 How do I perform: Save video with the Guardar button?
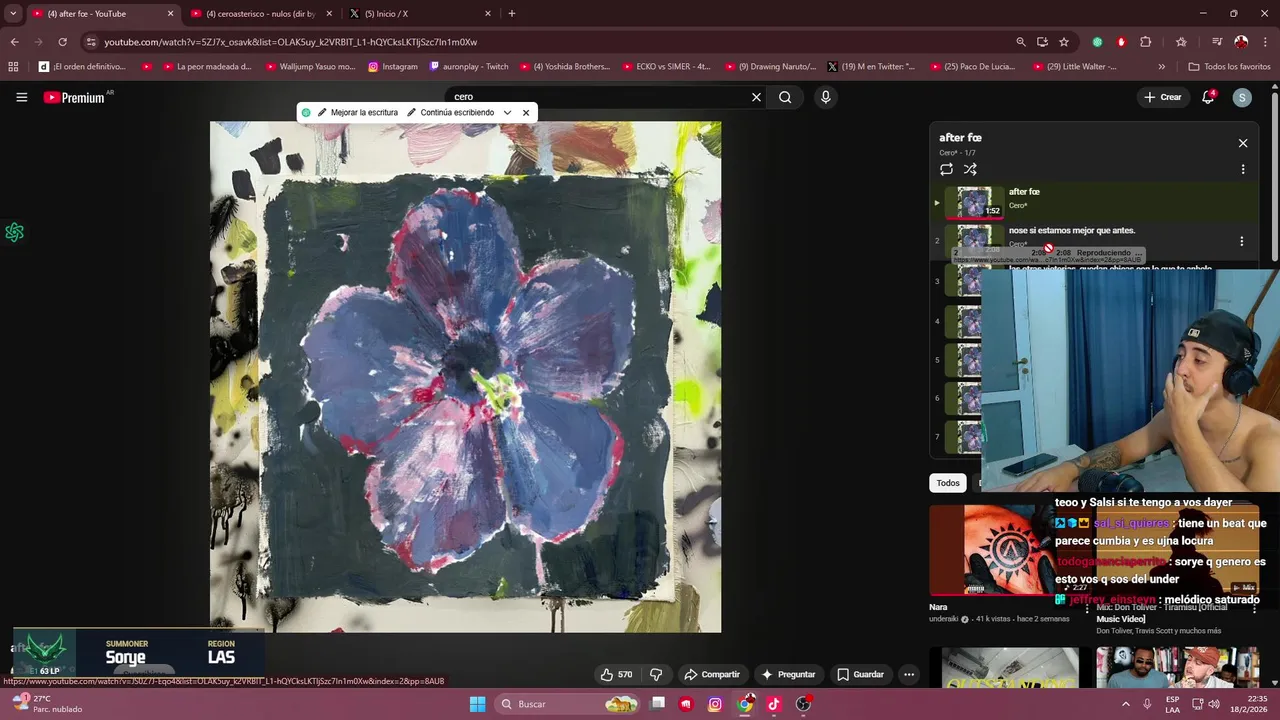coord(860,674)
